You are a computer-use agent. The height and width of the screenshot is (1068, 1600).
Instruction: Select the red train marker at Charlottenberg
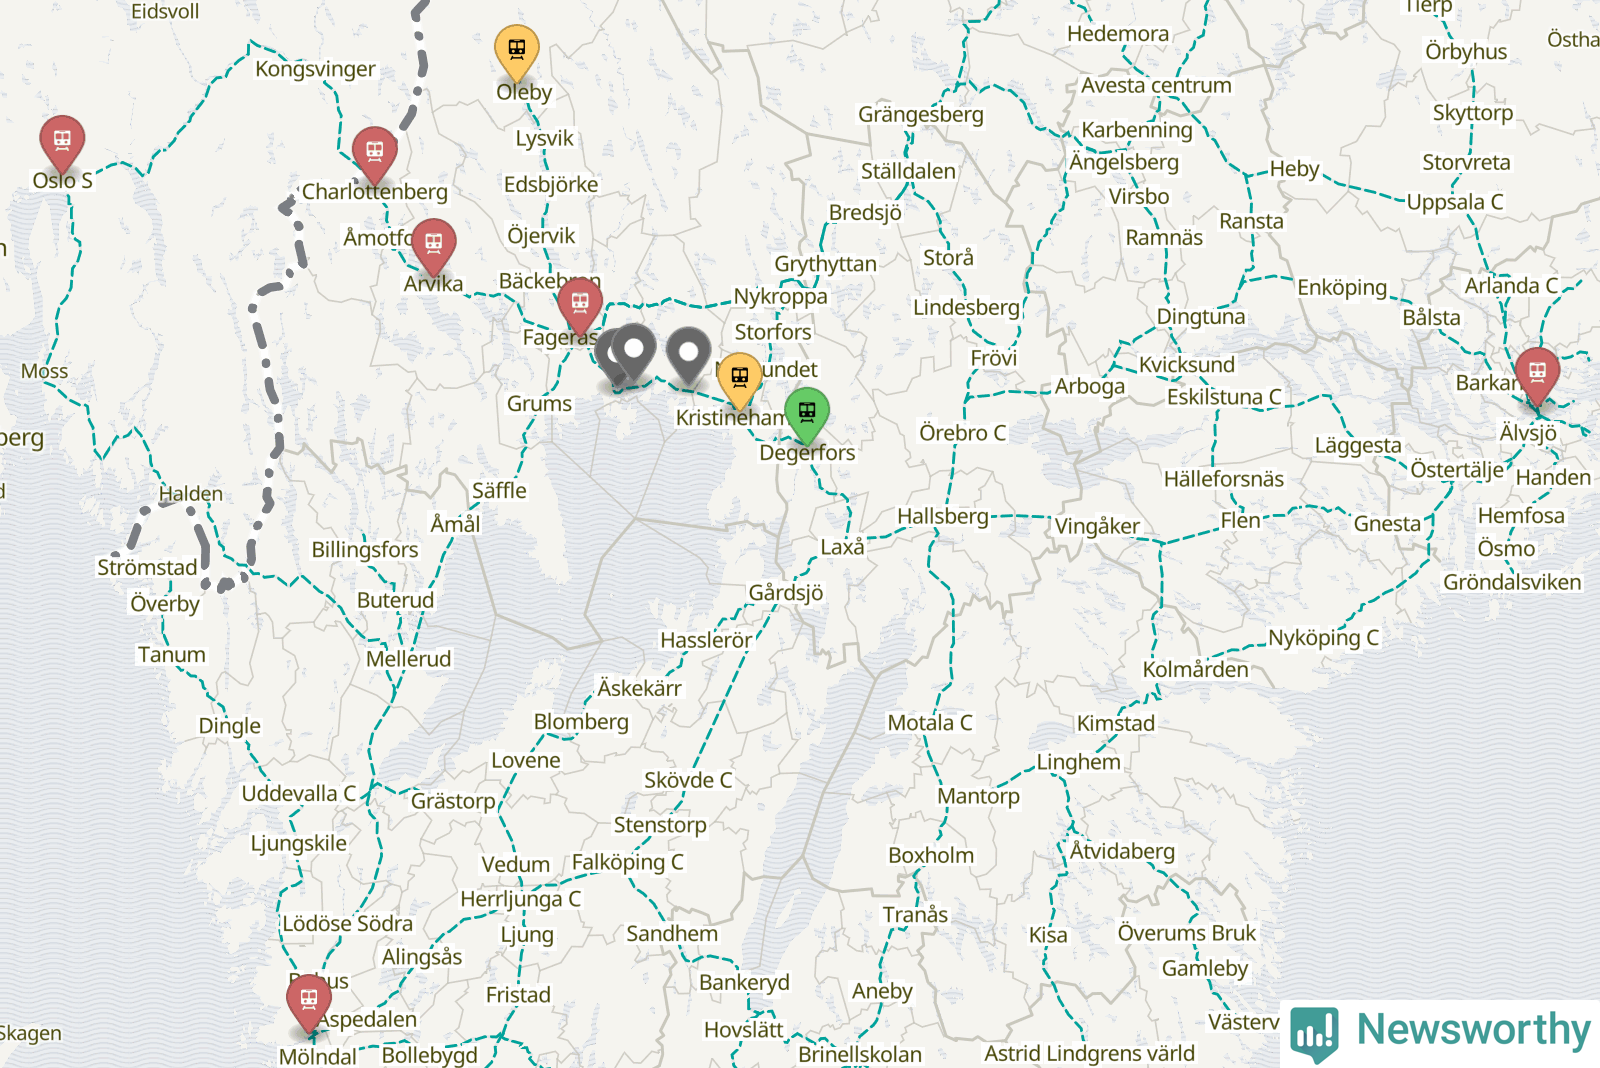[x=375, y=156]
